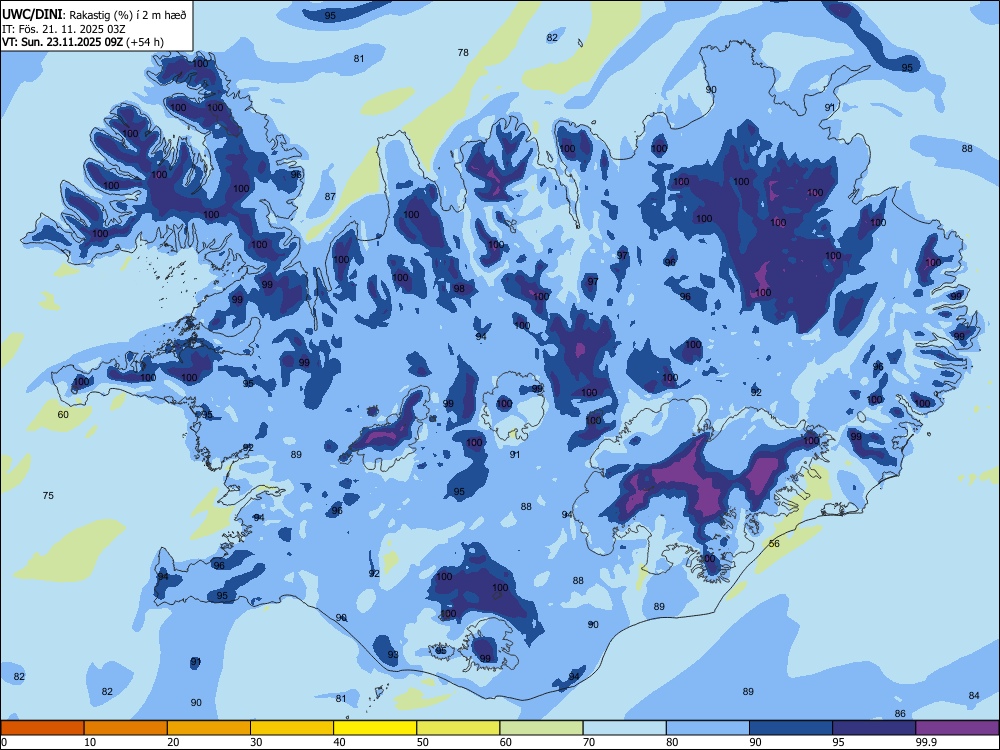Viewport: 1000px width, 750px height.
Task: Click the dark orange 0–10 legend swatch
Action: pos(42,728)
